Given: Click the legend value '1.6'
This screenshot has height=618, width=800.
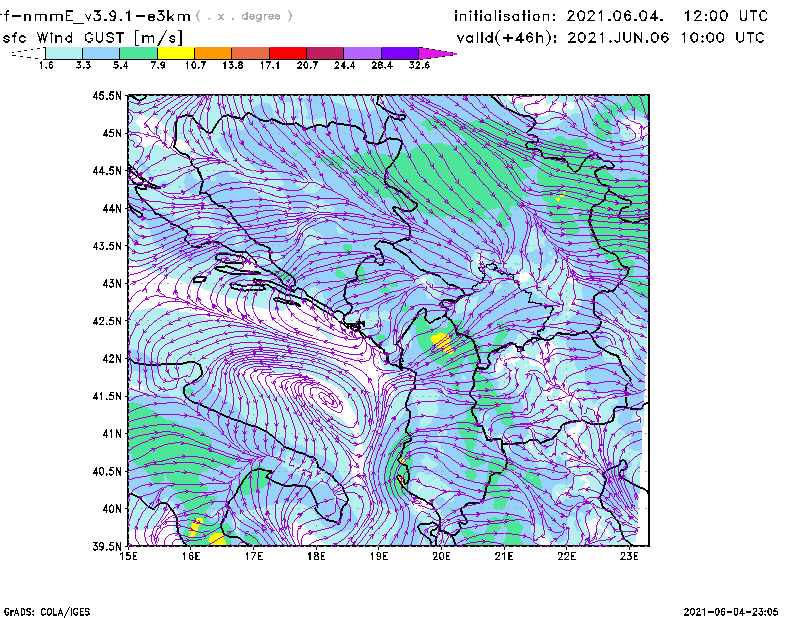Looking at the screenshot, I should click(46, 65).
